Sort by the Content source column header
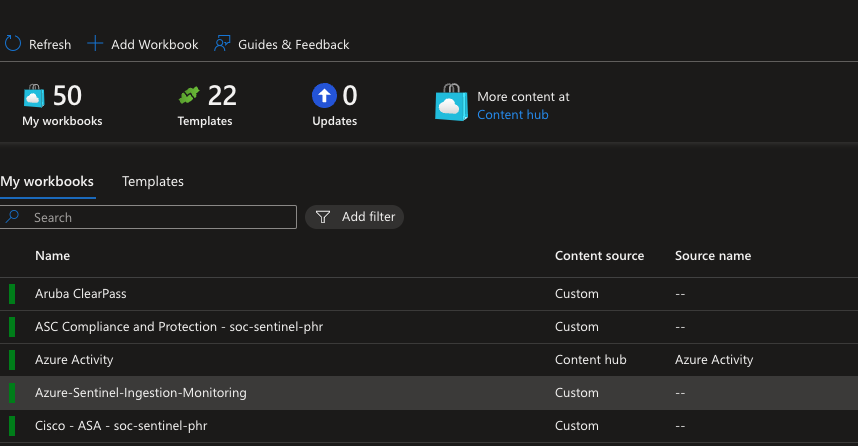 click(x=599, y=256)
